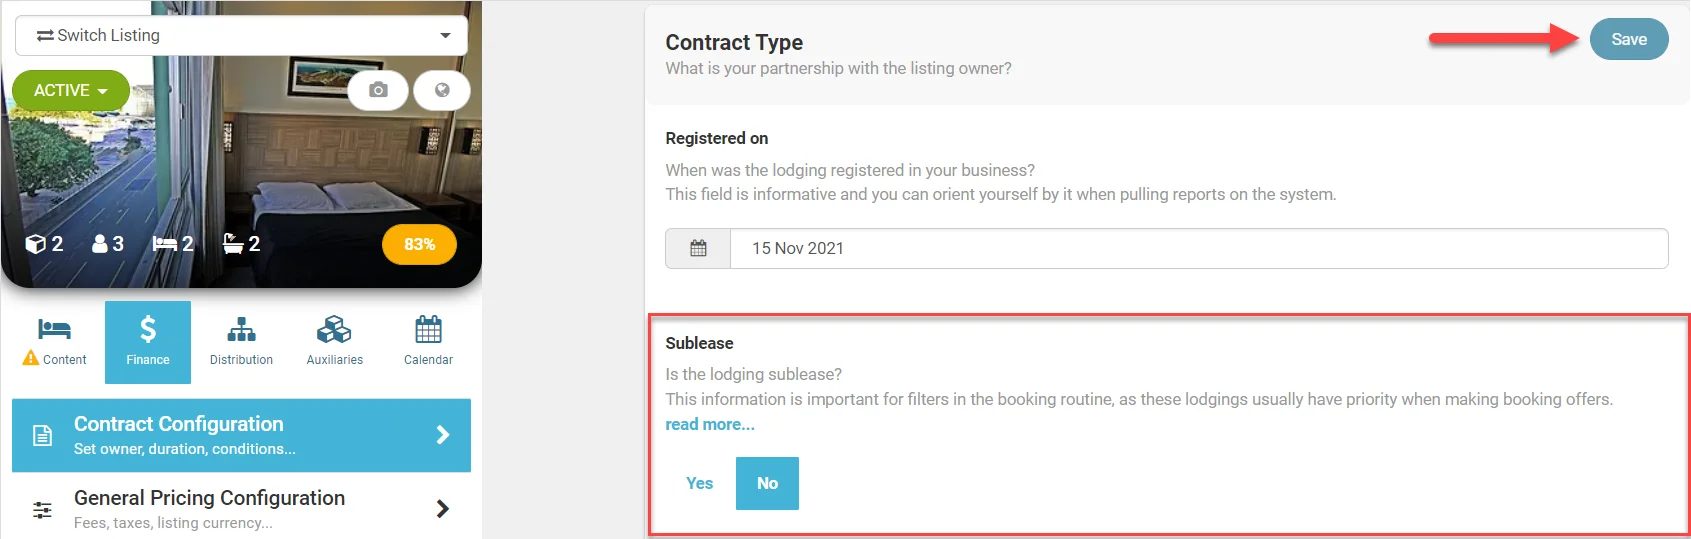Click the read more... link
The width and height of the screenshot is (1691, 539).
[710, 424]
